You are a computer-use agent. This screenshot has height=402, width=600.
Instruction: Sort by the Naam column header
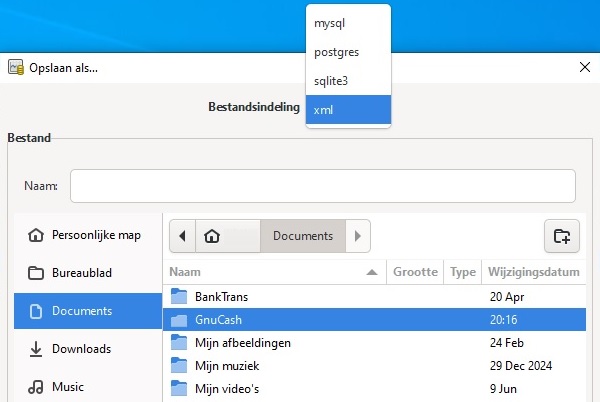270,272
